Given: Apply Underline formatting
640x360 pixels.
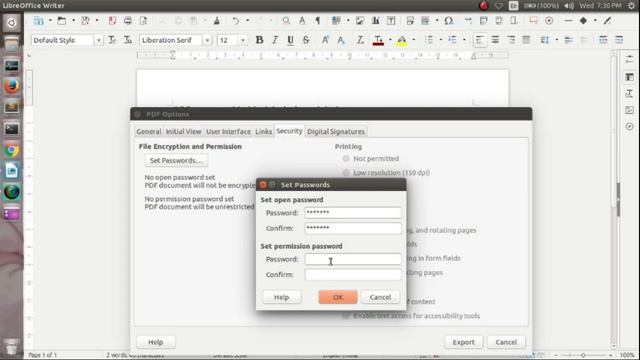Looking at the screenshot, I should click(290, 40).
